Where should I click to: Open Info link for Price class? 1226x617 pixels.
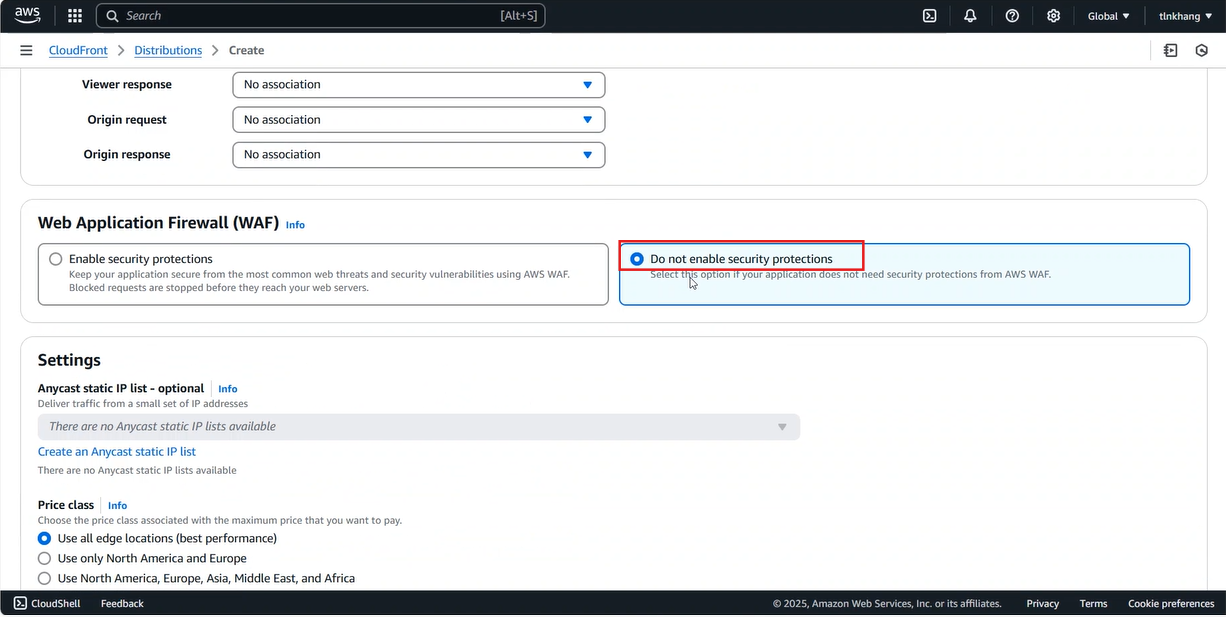117,506
